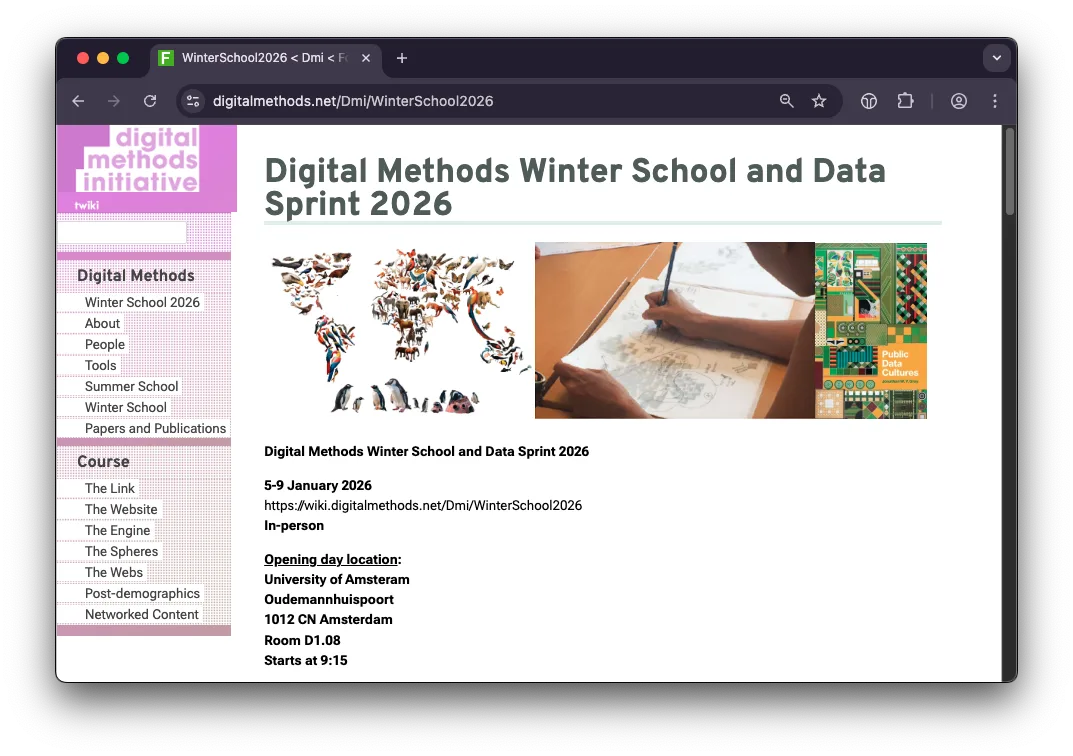The height and width of the screenshot is (756, 1073).
Task: Open the Chrome three-dot menu
Action: [x=995, y=101]
